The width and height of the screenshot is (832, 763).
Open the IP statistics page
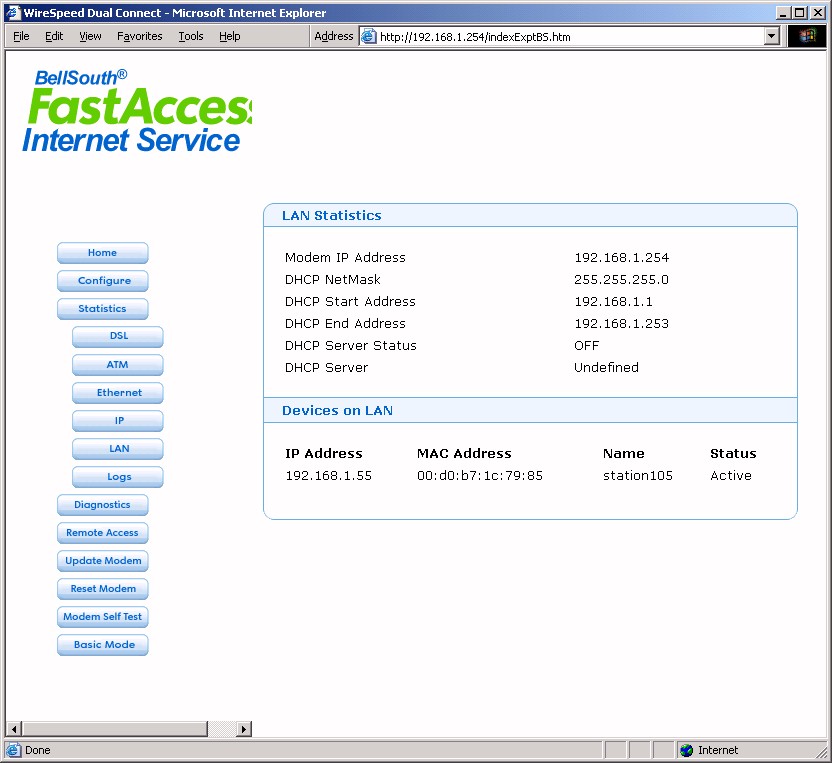point(118,421)
